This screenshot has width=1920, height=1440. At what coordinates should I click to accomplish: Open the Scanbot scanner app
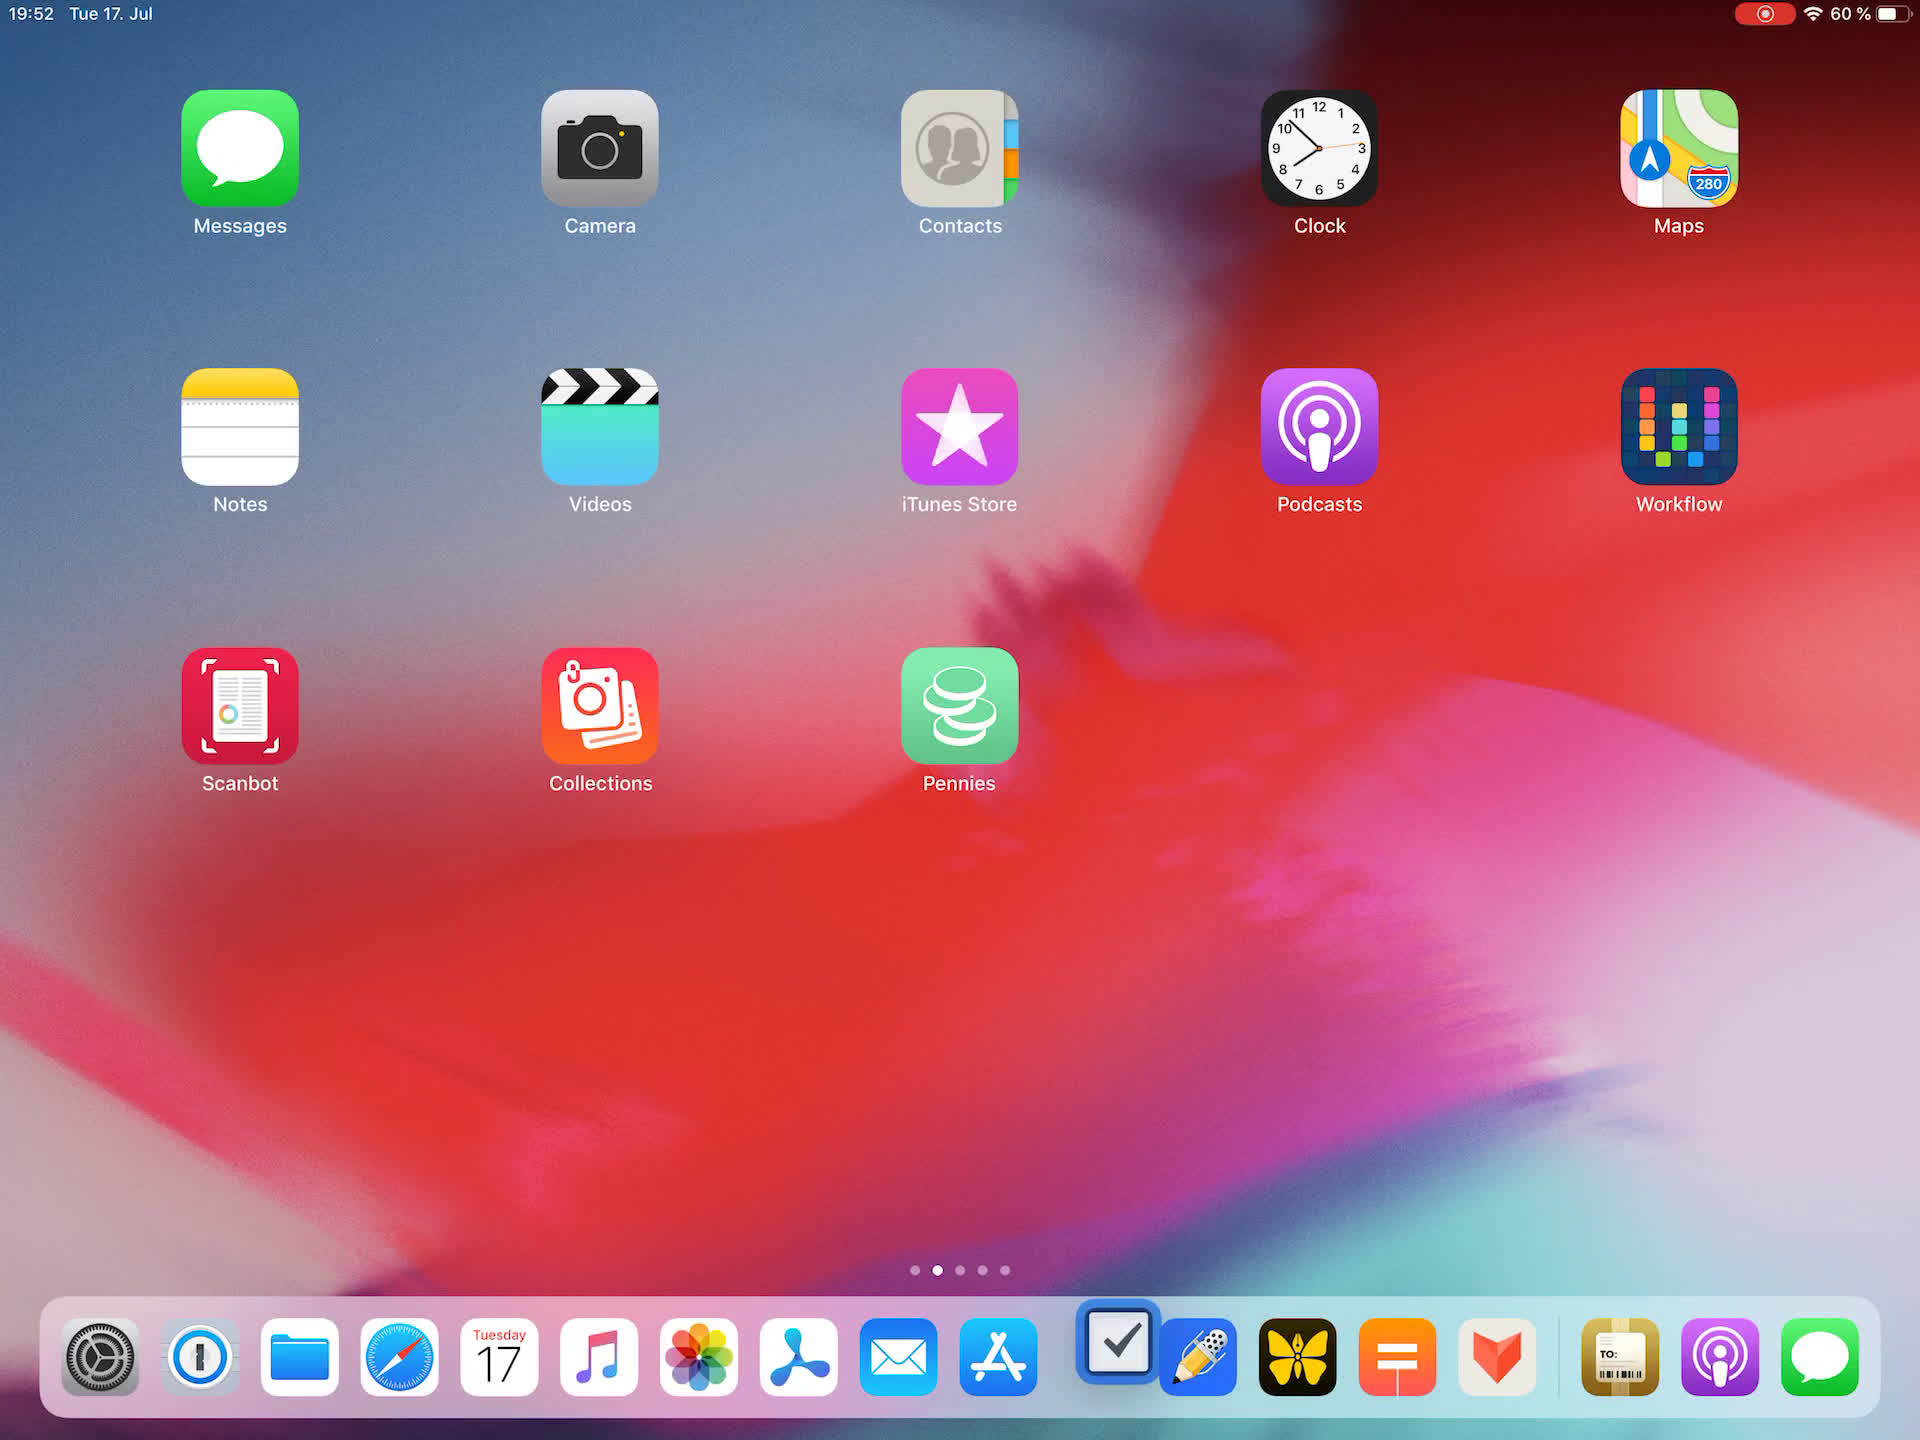[x=239, y=706]
